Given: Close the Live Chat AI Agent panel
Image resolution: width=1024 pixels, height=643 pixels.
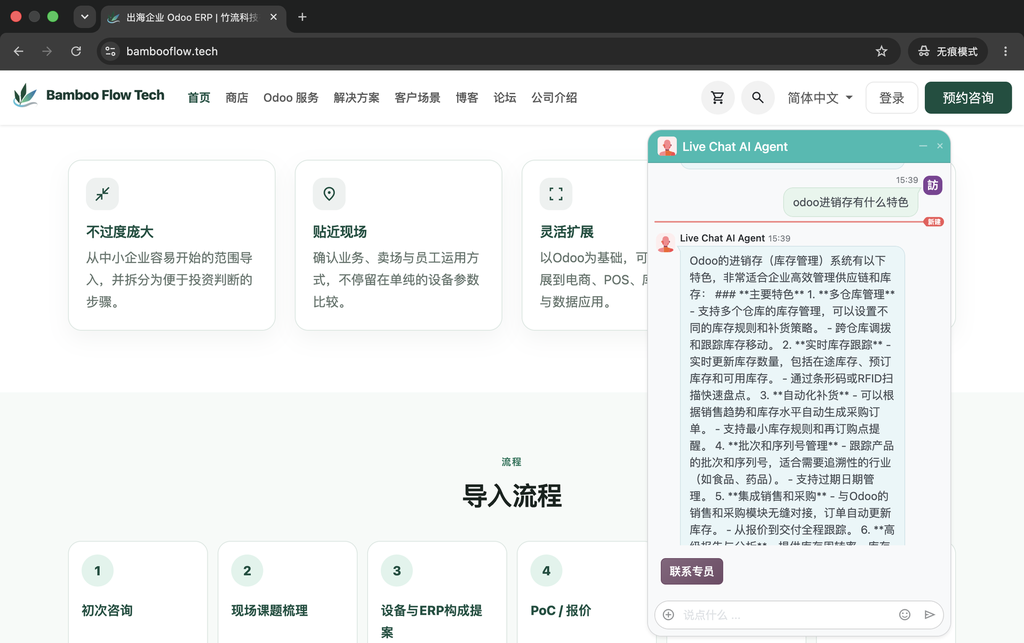Looking at the screenshot, I should click(940, 146).
